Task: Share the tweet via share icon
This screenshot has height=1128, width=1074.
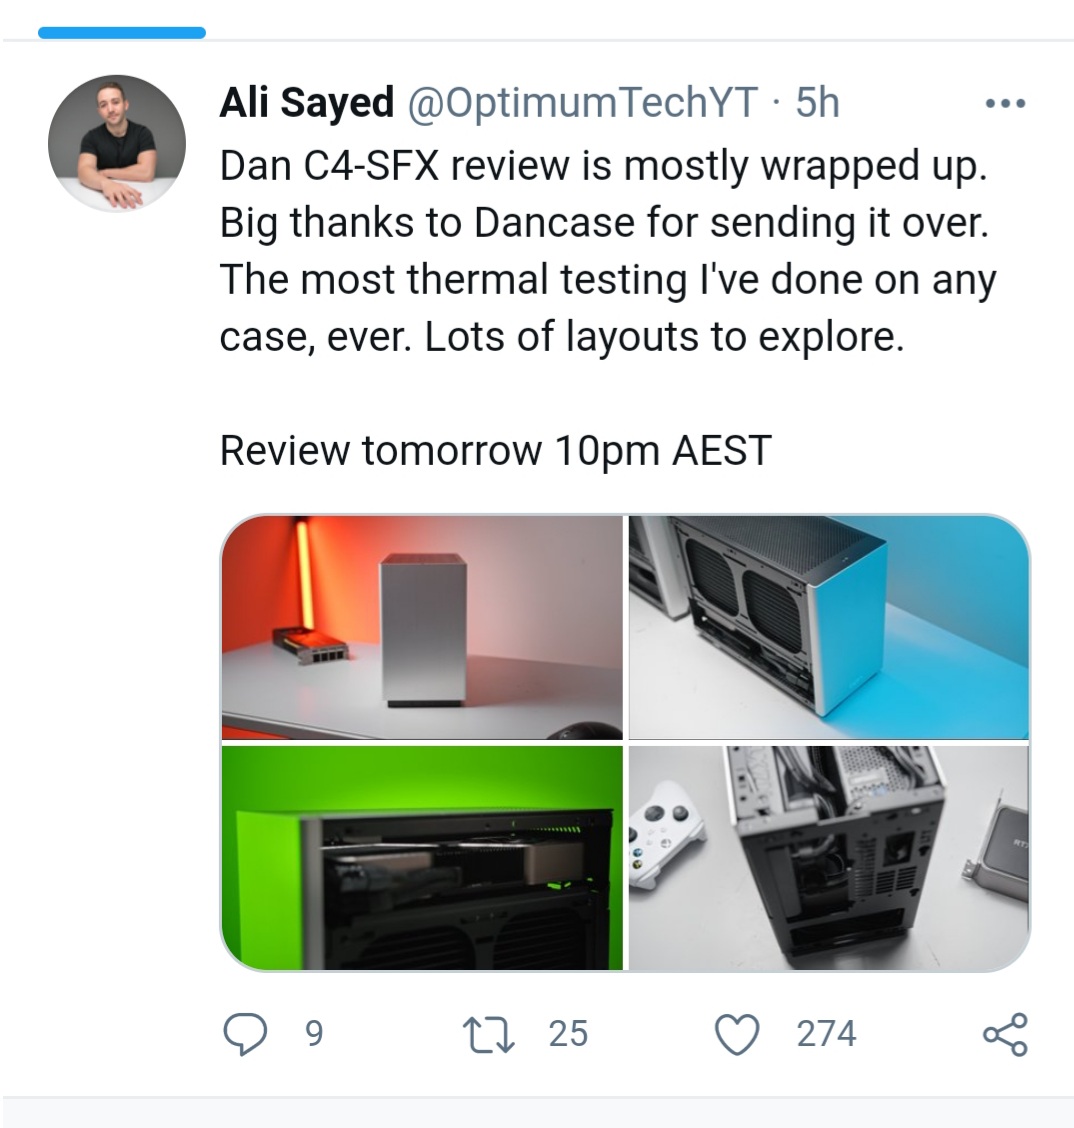Action: [1005, 1034]
